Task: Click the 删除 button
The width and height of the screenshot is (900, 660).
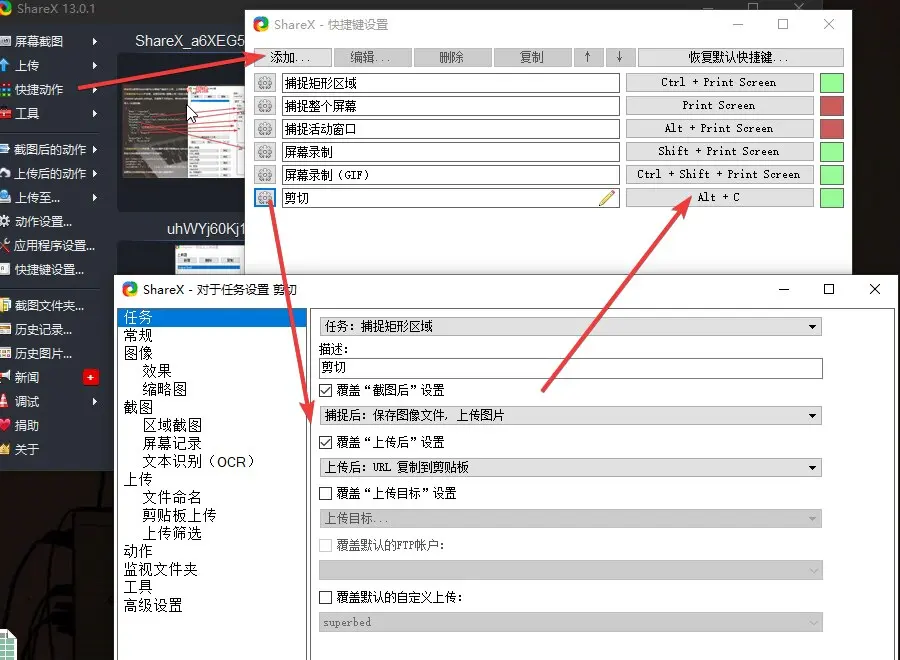Action: coord(452,57)
